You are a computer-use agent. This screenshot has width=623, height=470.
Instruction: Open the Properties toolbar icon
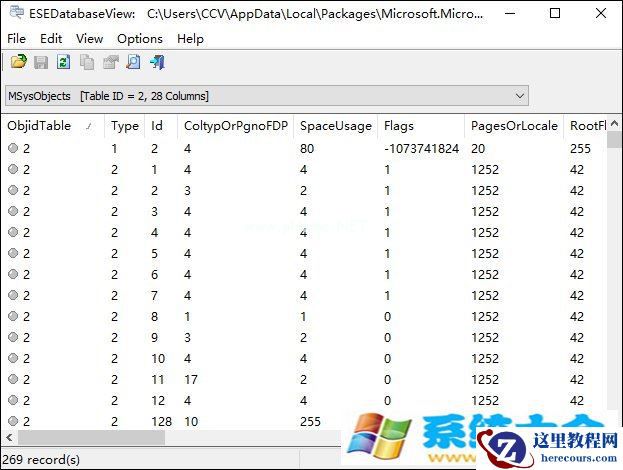[x=110, y=62]
